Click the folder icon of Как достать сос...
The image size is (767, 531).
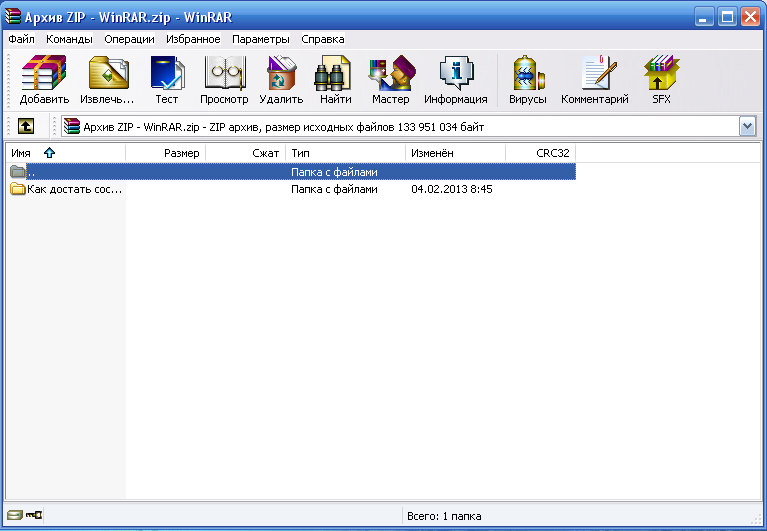[x=18, y=189]
